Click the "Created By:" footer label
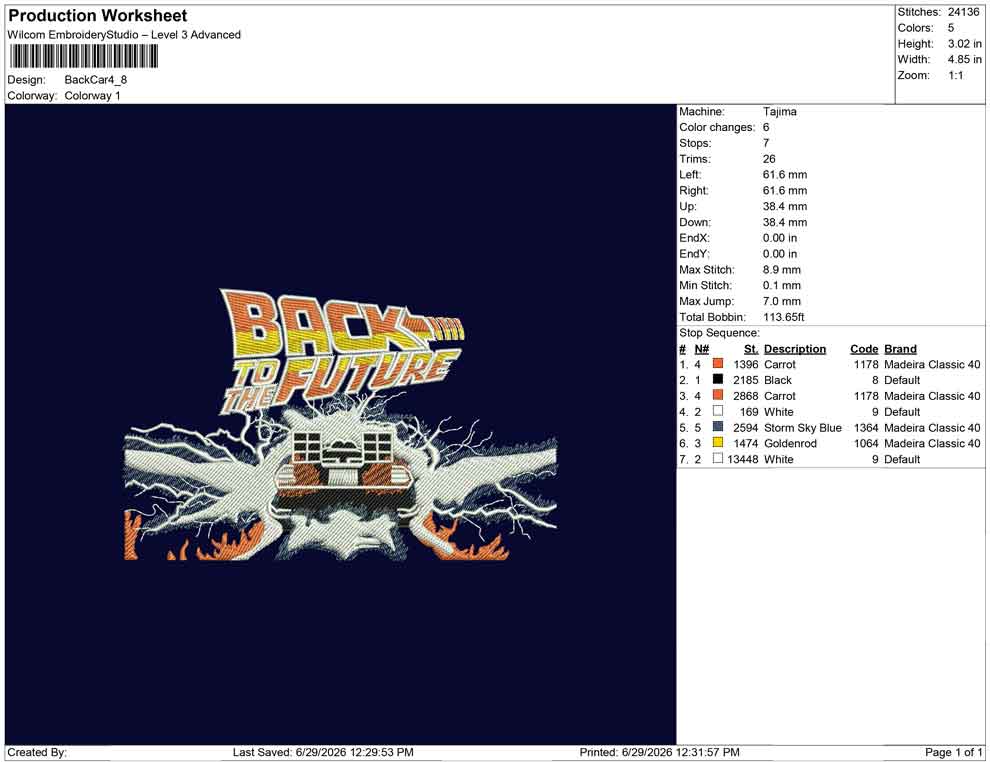Screen dimensions: 990x762 point(37,753)
